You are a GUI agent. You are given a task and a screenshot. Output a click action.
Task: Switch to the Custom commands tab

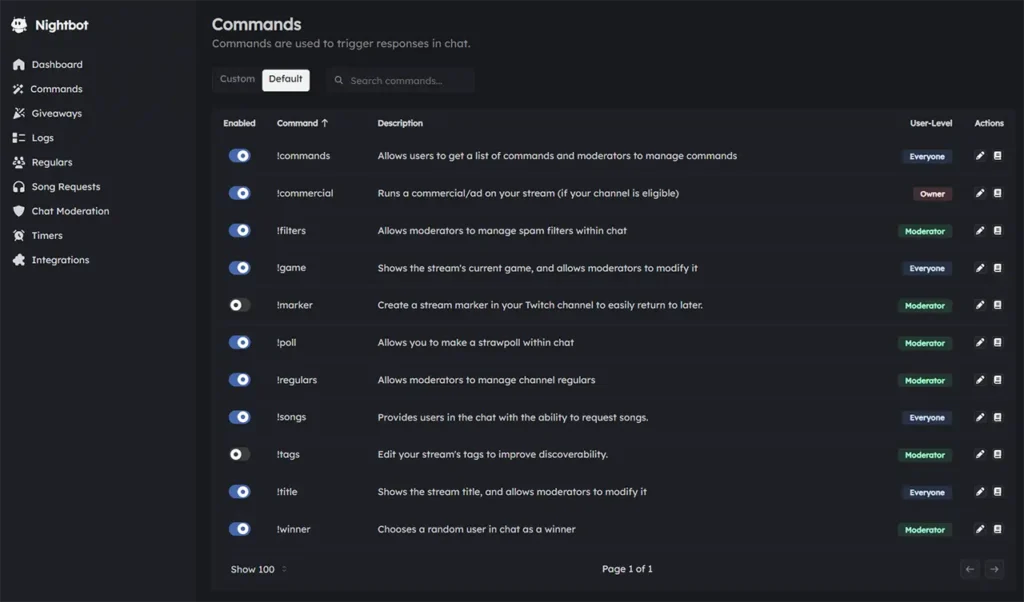click(x=237, y=80)
